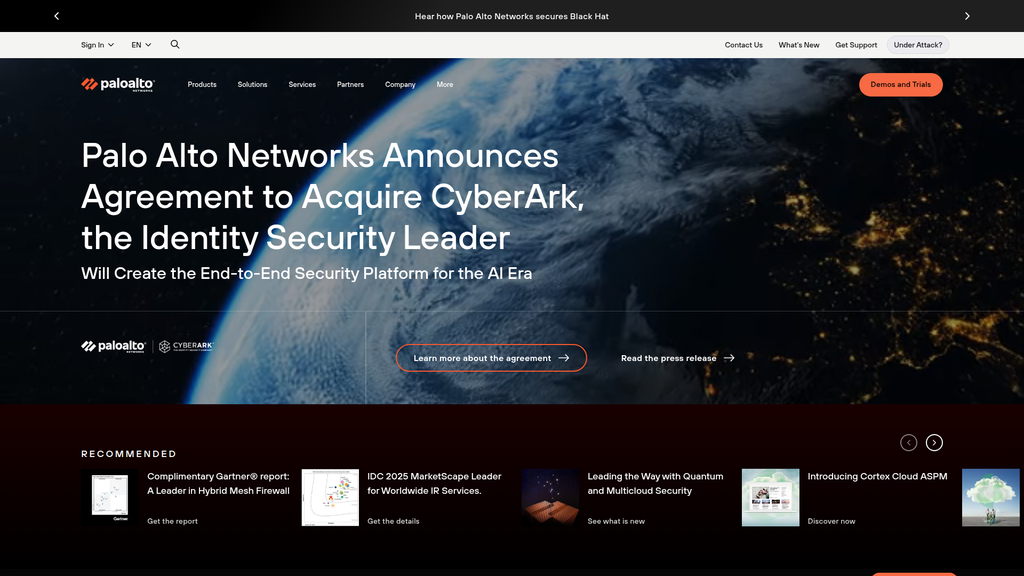Click the See what is new link
The image size is (1024, 576).
(x=616, y=521)
